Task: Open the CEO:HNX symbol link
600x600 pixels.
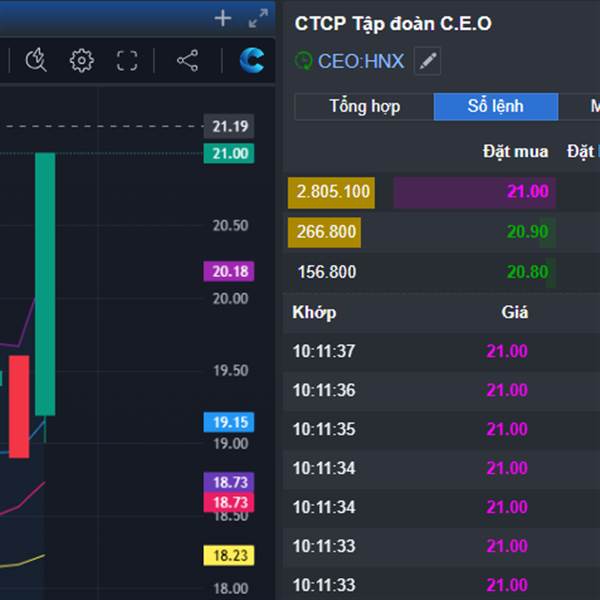Action: click(361, 61)
